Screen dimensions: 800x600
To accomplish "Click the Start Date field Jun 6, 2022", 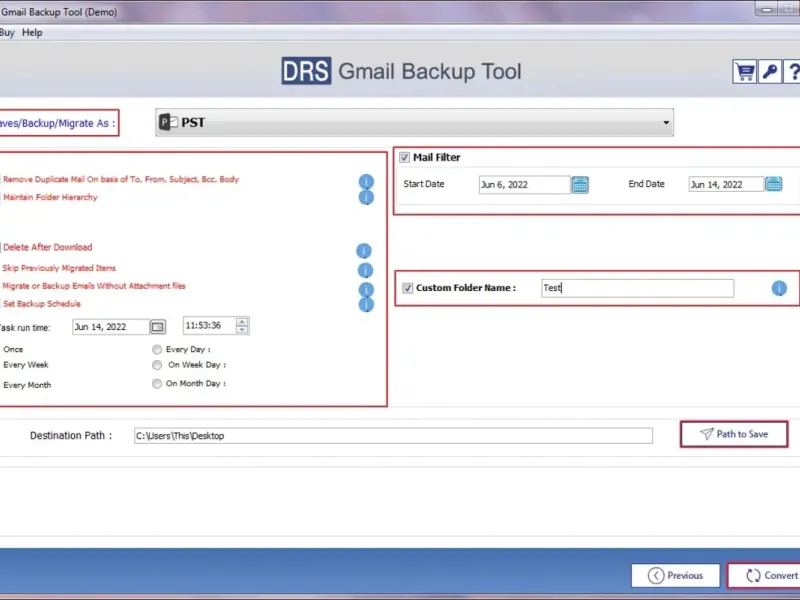I will [524, 185].
